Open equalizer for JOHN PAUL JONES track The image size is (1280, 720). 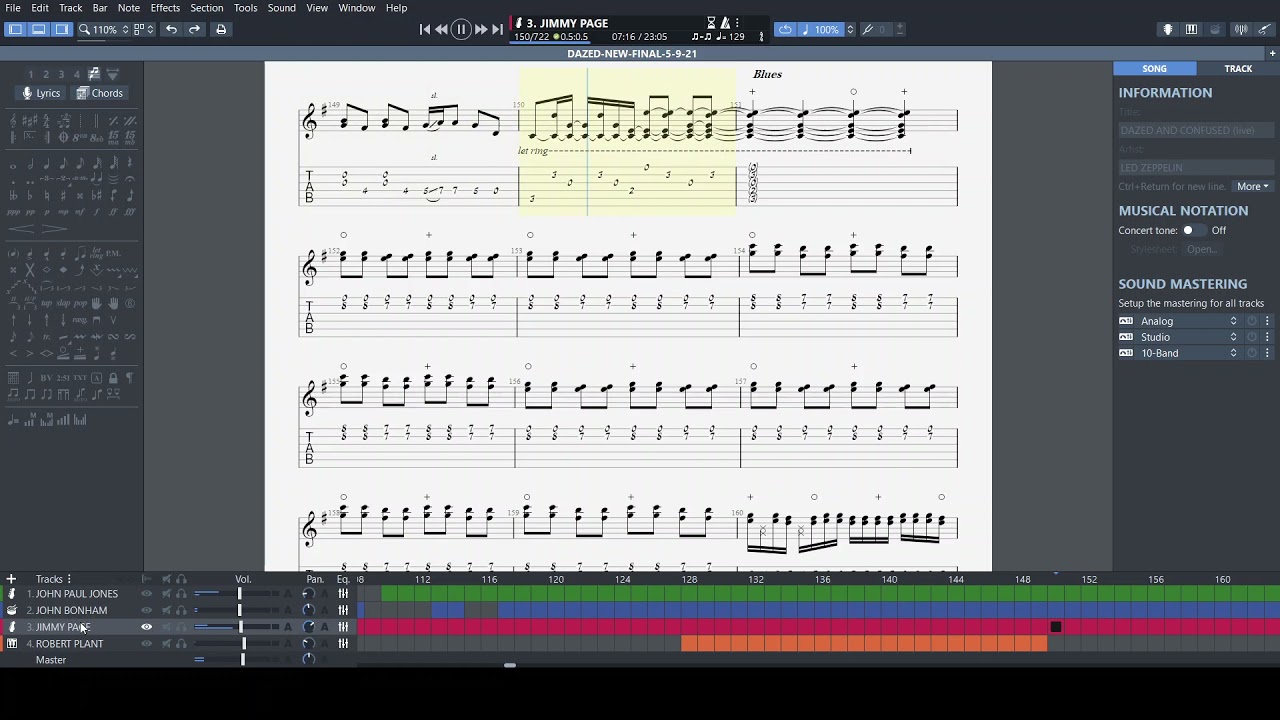pyautogui.click(x=343, y=594)
